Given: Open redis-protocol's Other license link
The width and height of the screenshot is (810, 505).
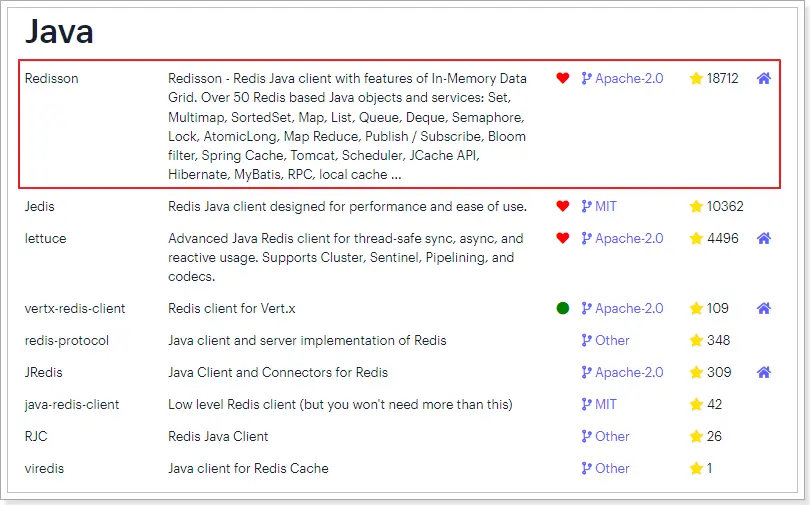Looking at the screenshot, I should pyautogui.click(x=605, y=340).
